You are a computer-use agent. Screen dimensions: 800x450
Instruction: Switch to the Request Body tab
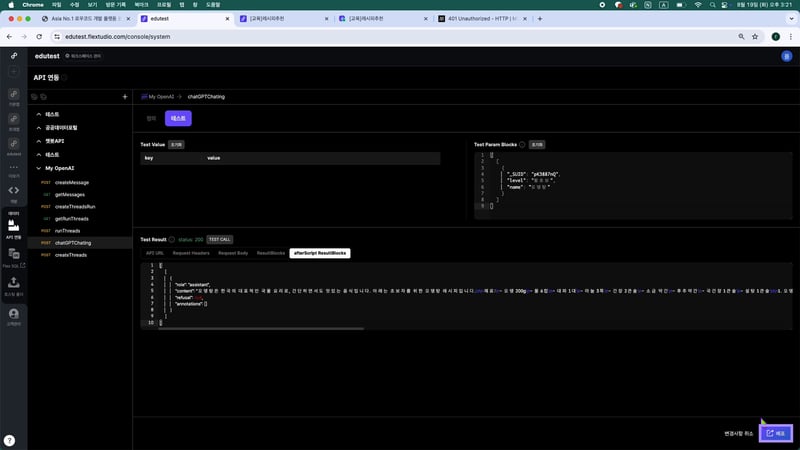[233, 253]
